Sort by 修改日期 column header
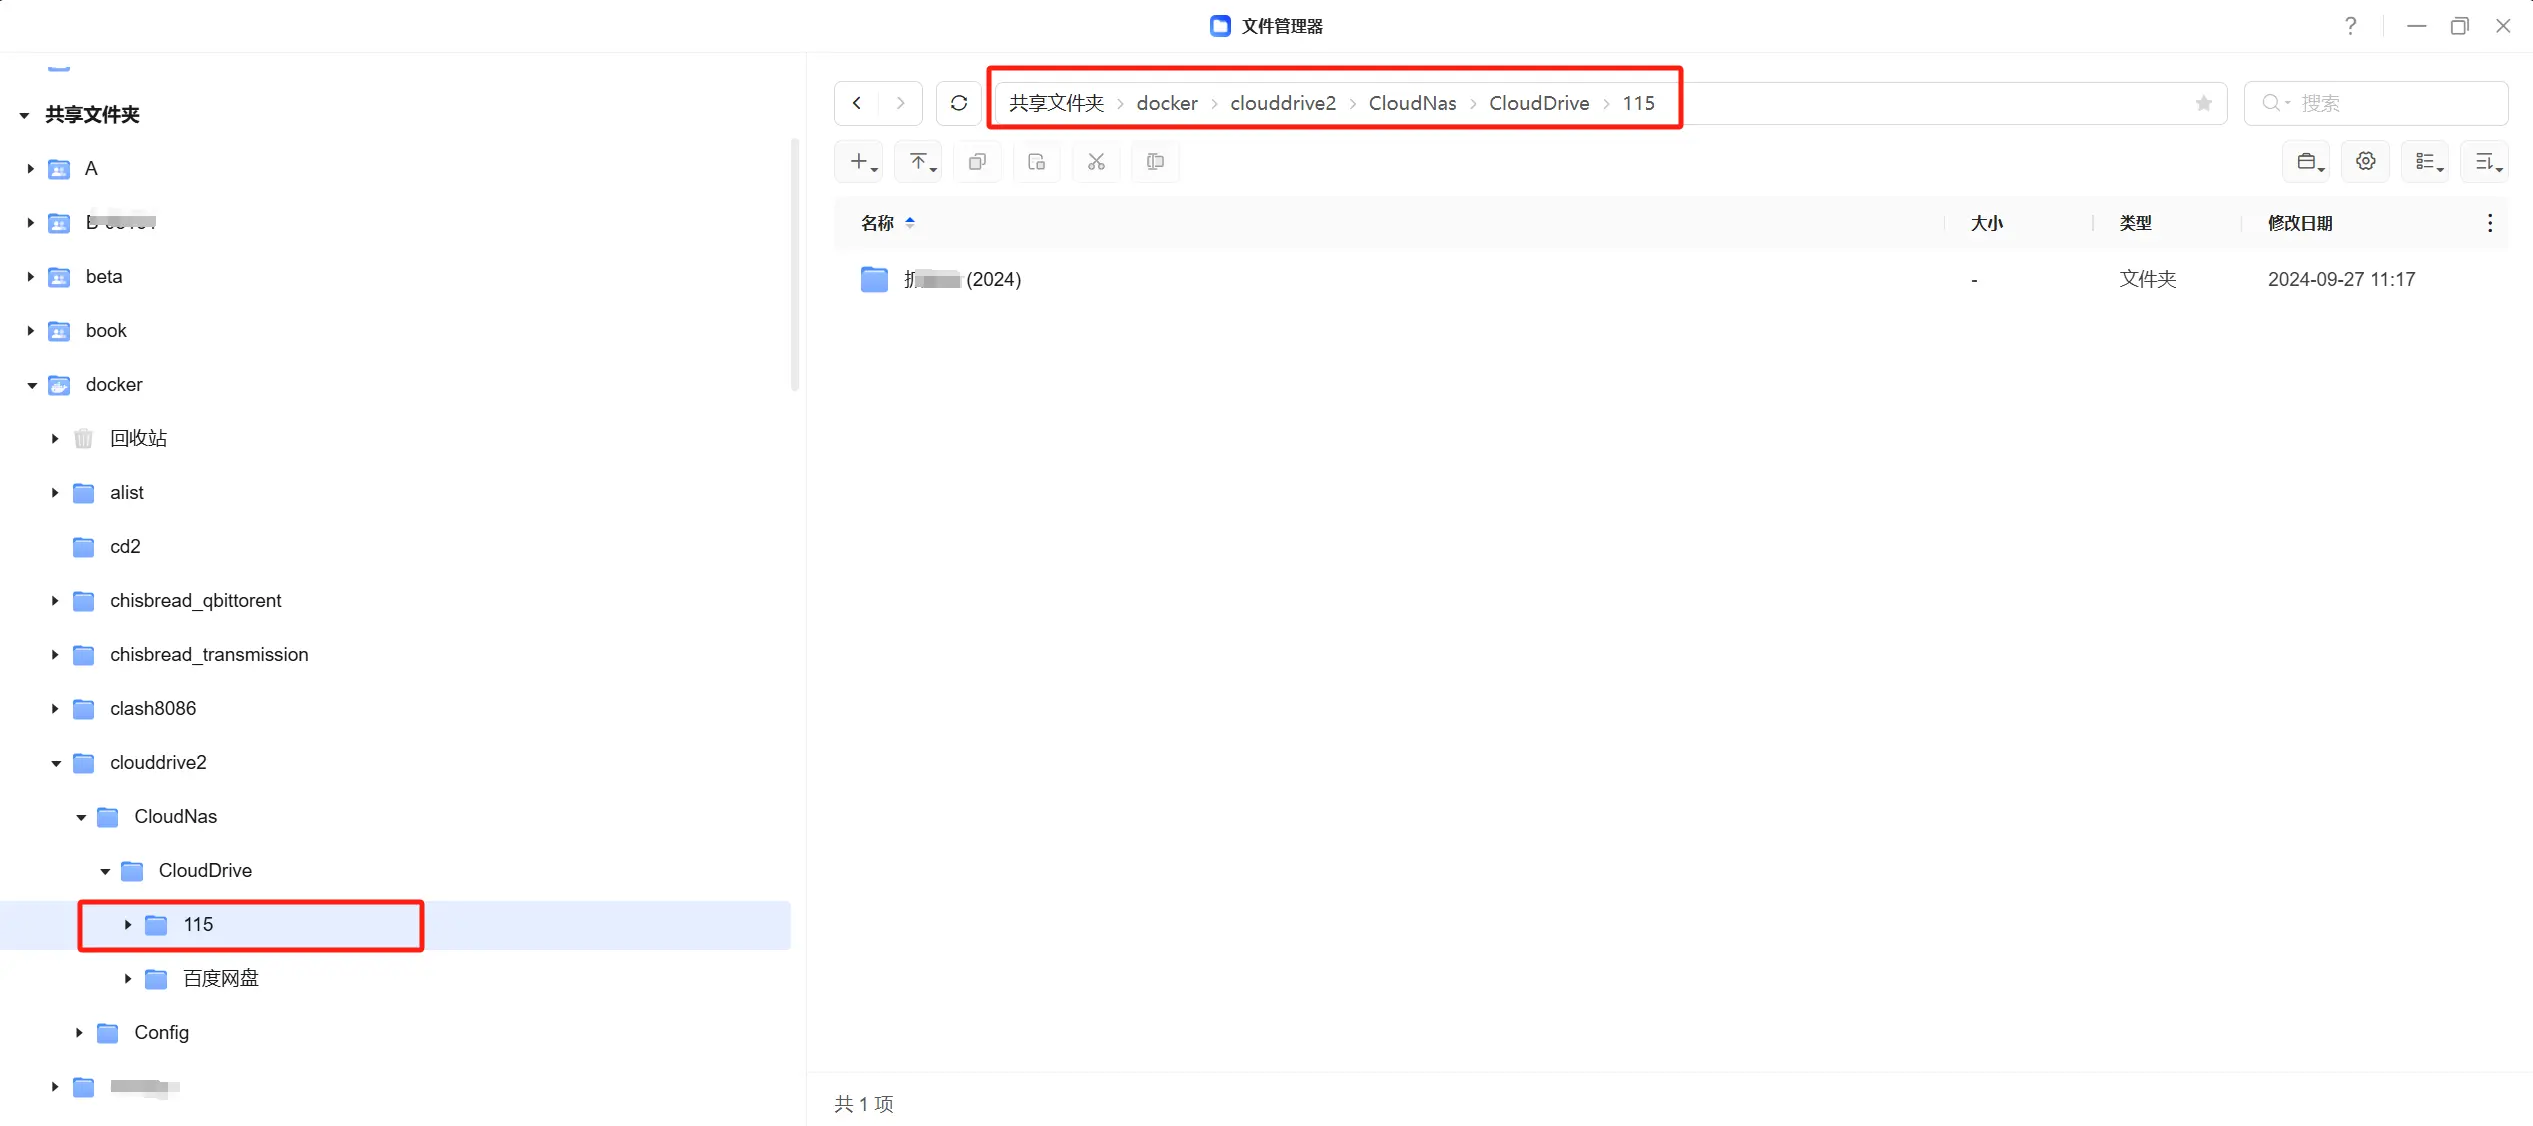2533x1126 pixels. (2299, 223)
